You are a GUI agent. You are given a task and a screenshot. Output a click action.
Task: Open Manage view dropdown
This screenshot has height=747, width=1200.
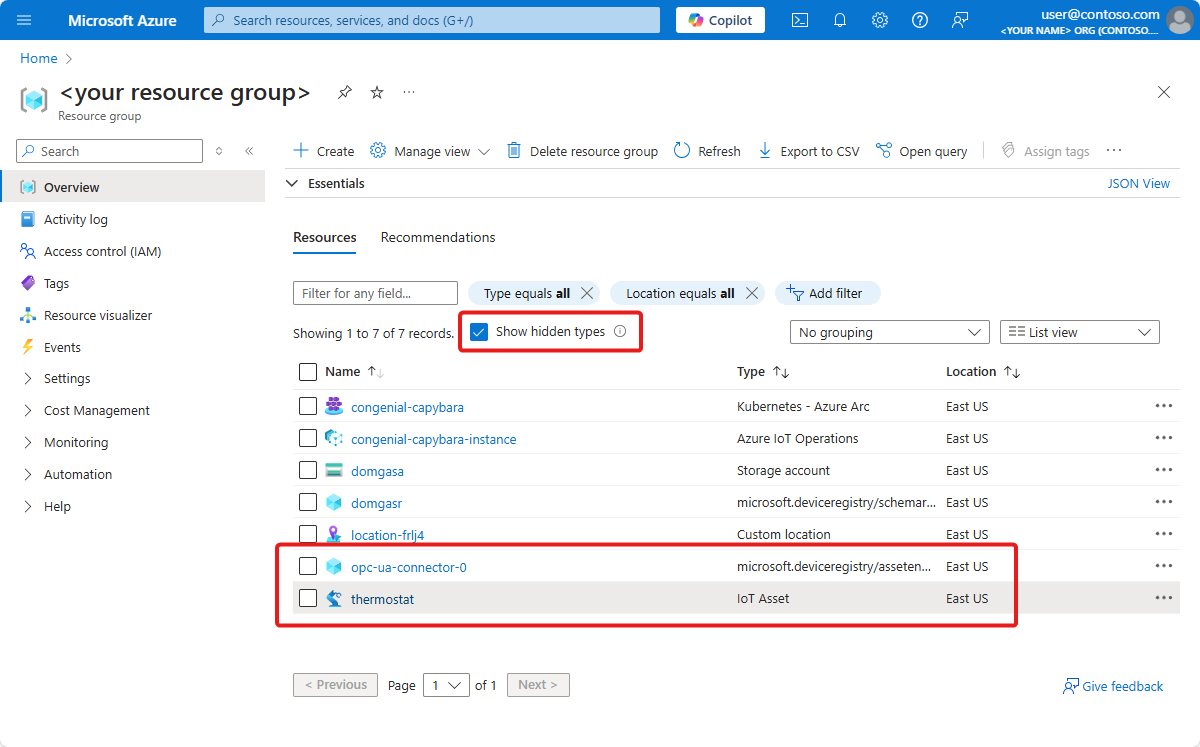pyautogui.click(x=430, y=151)
